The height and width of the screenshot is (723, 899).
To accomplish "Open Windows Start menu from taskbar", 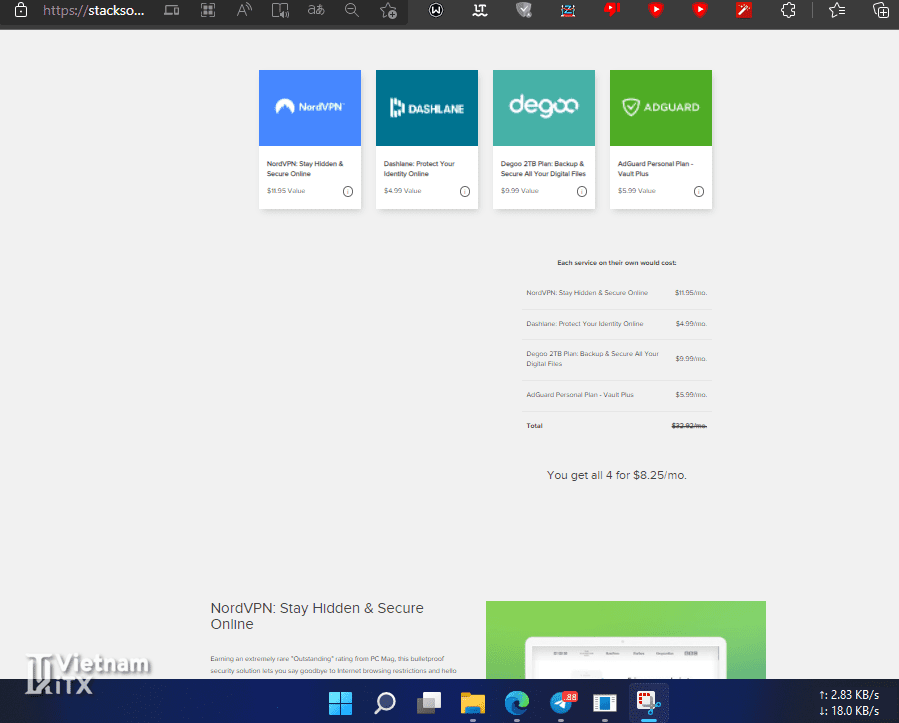I will 341,702.
